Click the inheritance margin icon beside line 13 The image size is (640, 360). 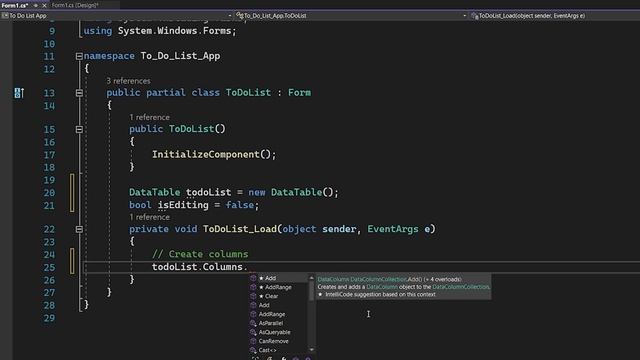tap(19, 93)
